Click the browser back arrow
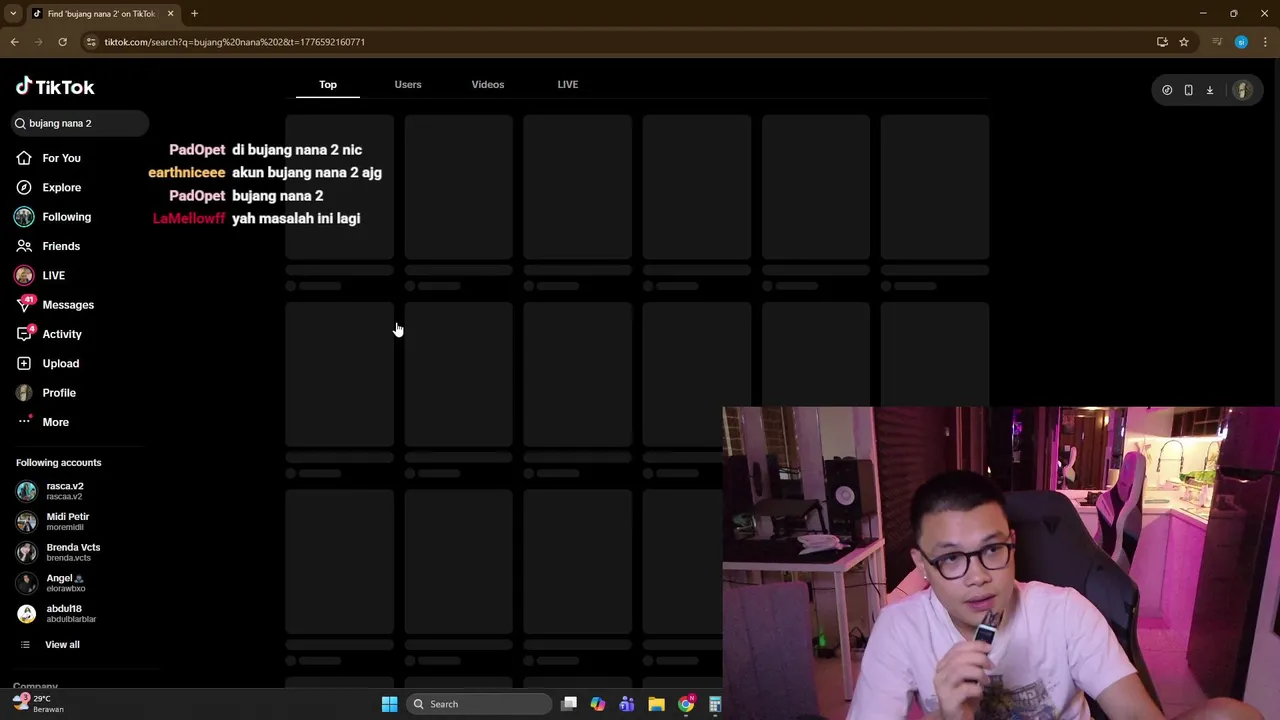 click(14, 42)
